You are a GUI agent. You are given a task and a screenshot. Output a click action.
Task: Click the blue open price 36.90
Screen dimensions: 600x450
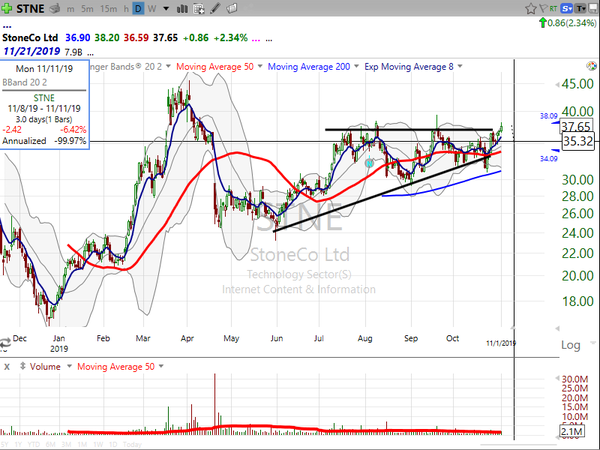[x=78, y=38]
